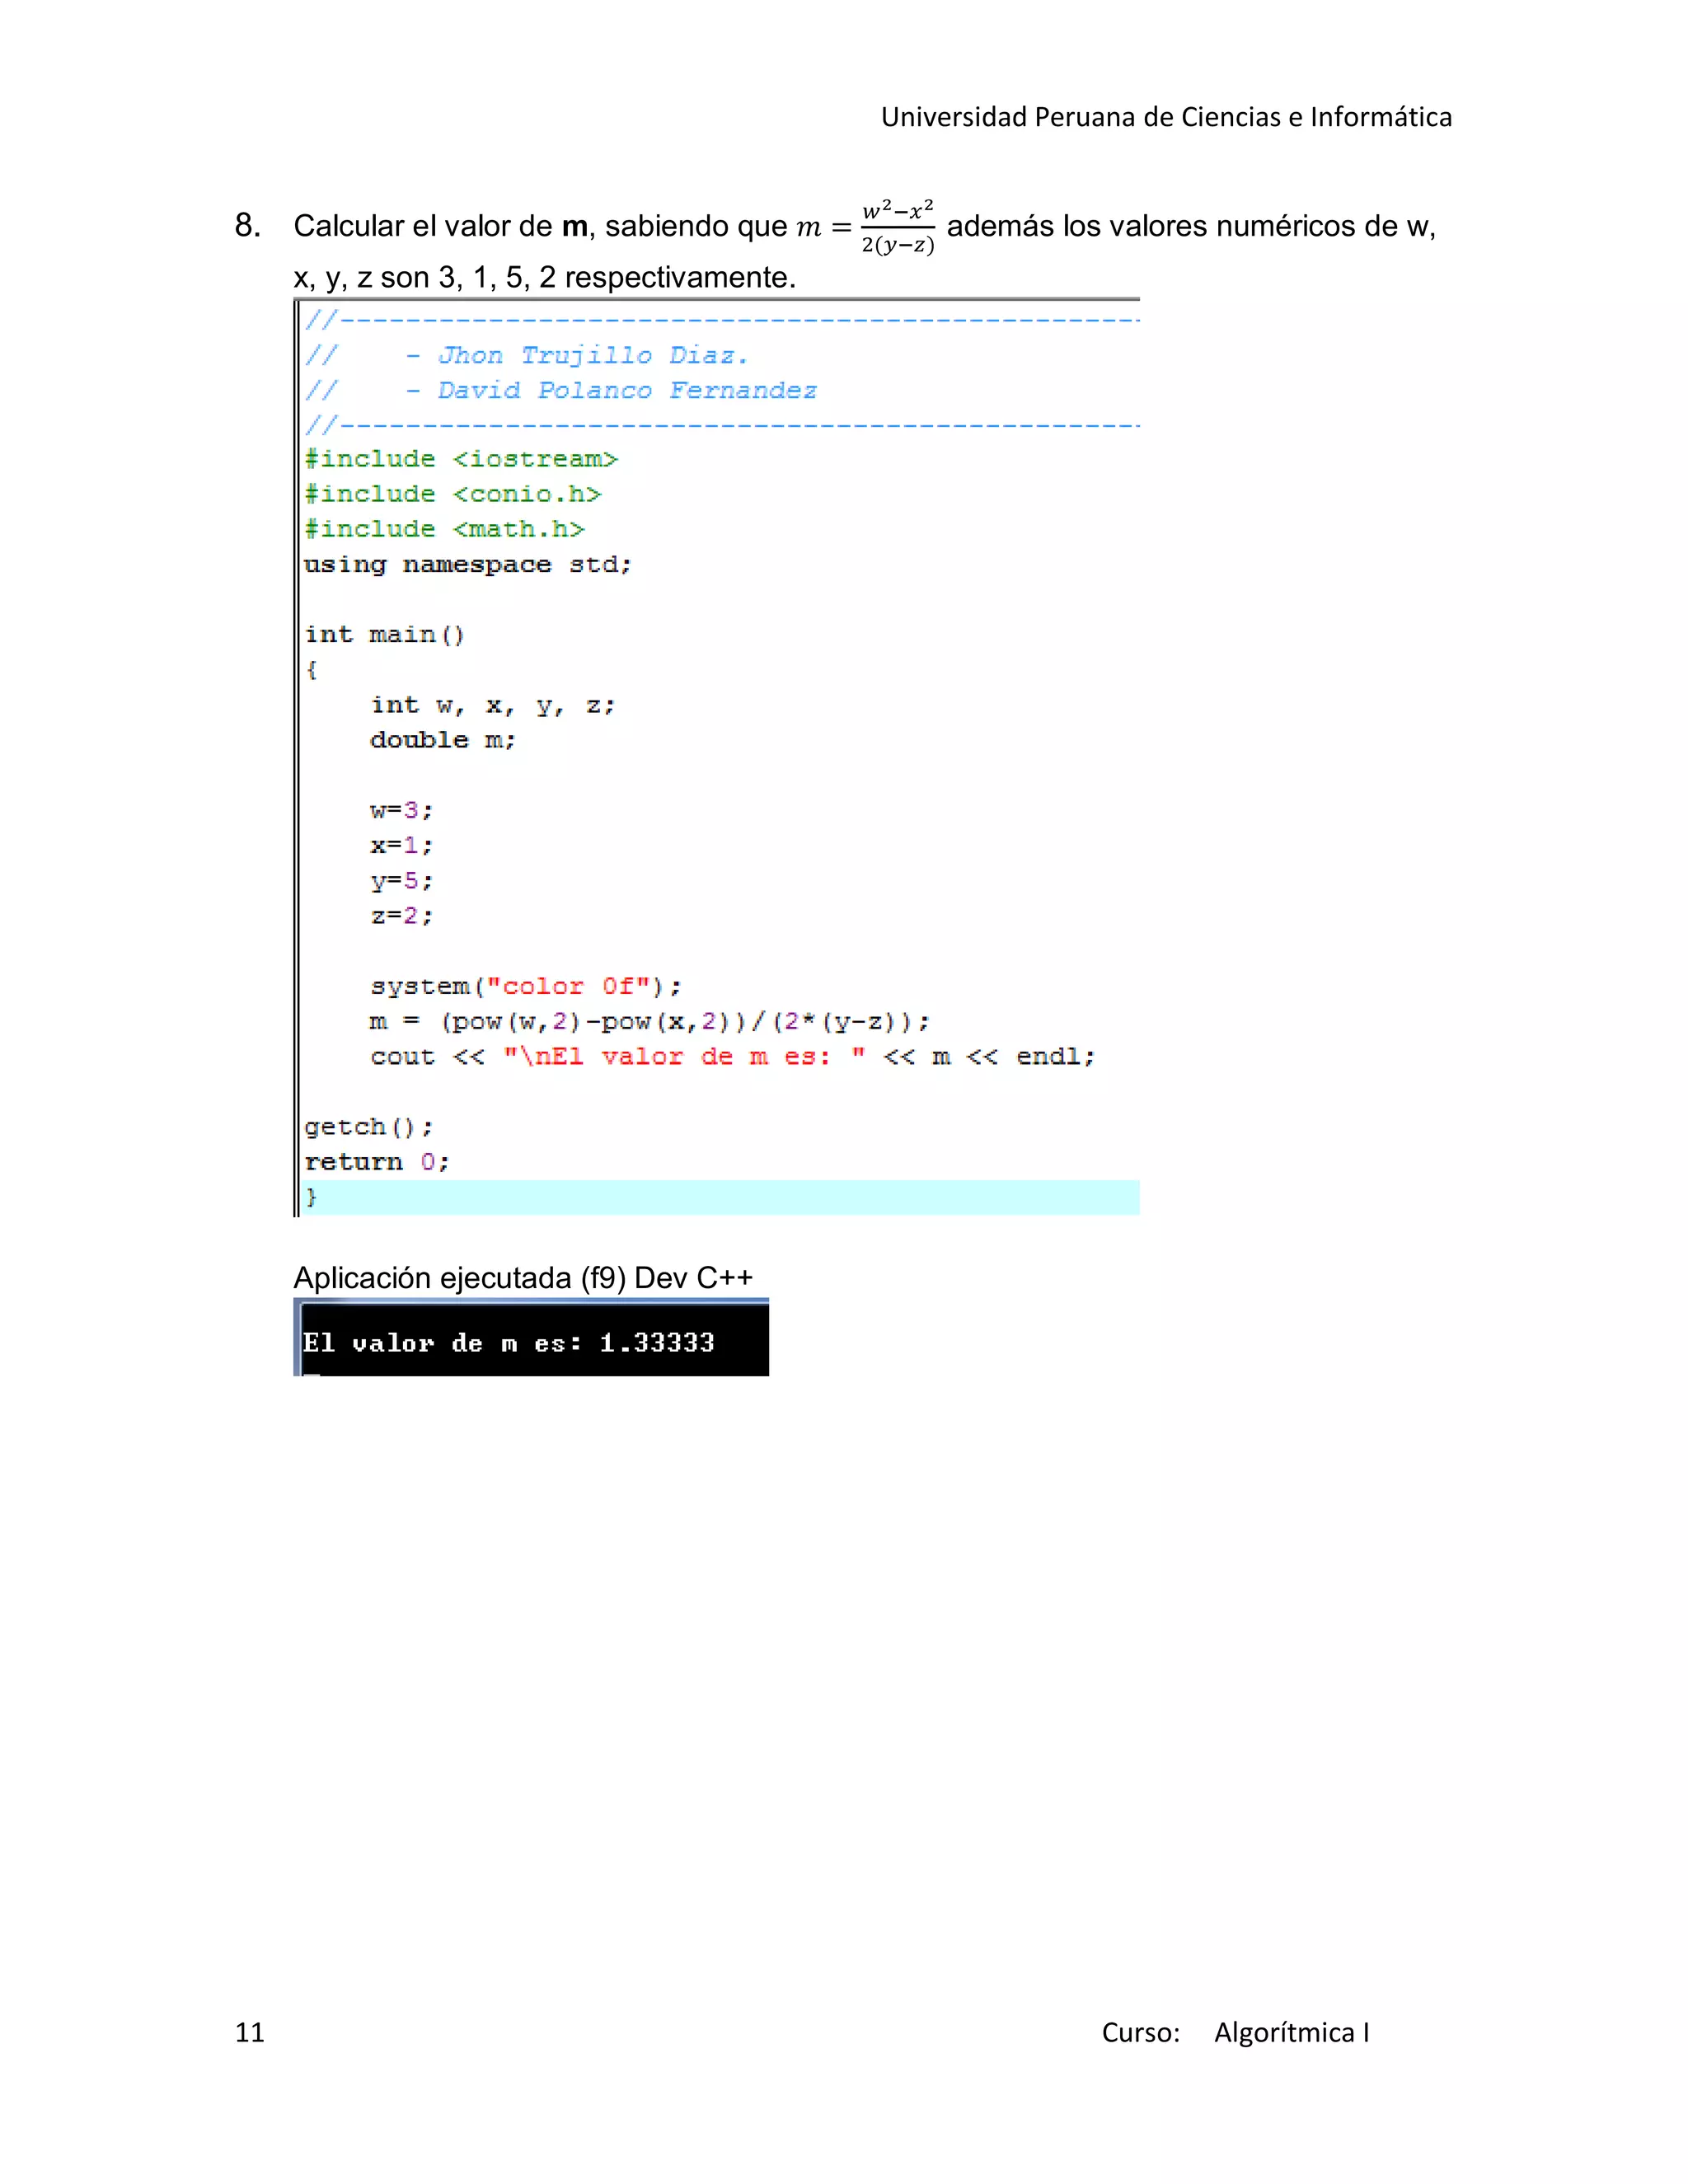Click the double m declaration line
This screenshot has height=2184, width=1688.
point(442,740)
